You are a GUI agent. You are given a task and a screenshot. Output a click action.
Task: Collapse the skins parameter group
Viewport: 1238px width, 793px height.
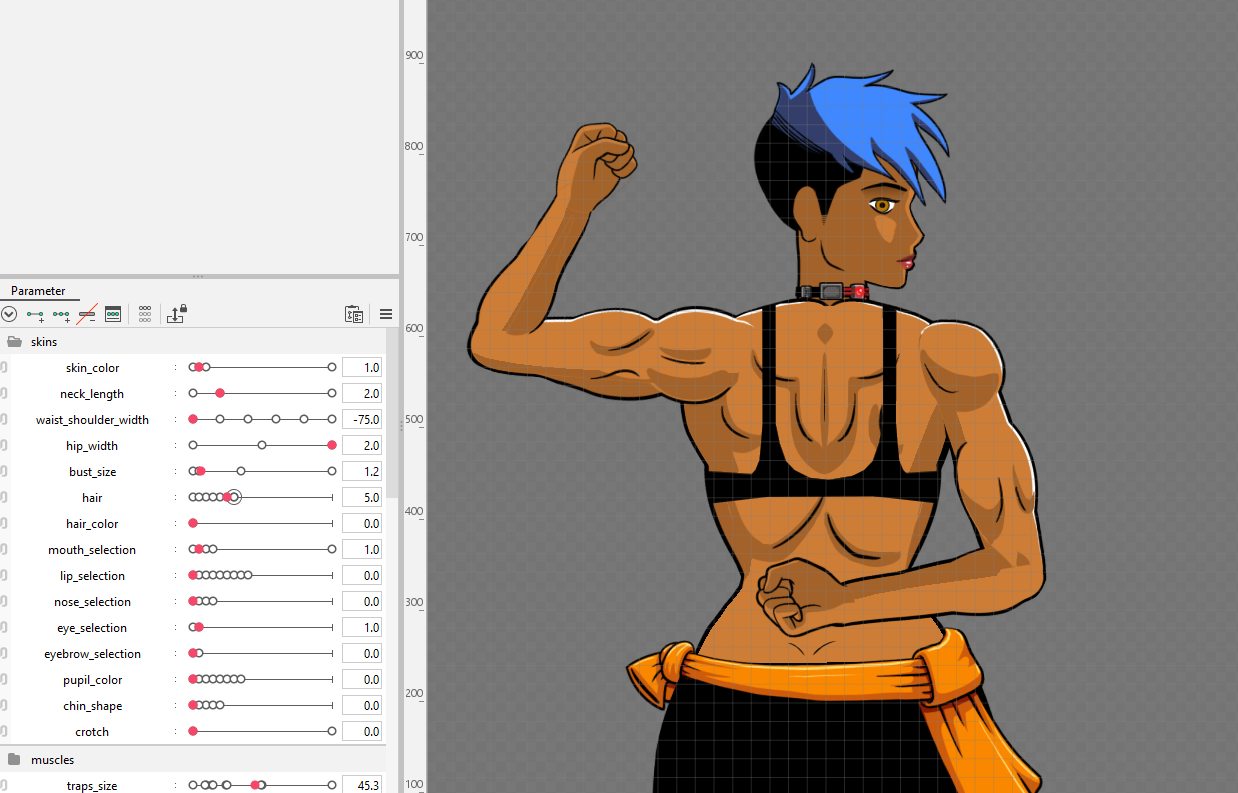tap(15, 342)
